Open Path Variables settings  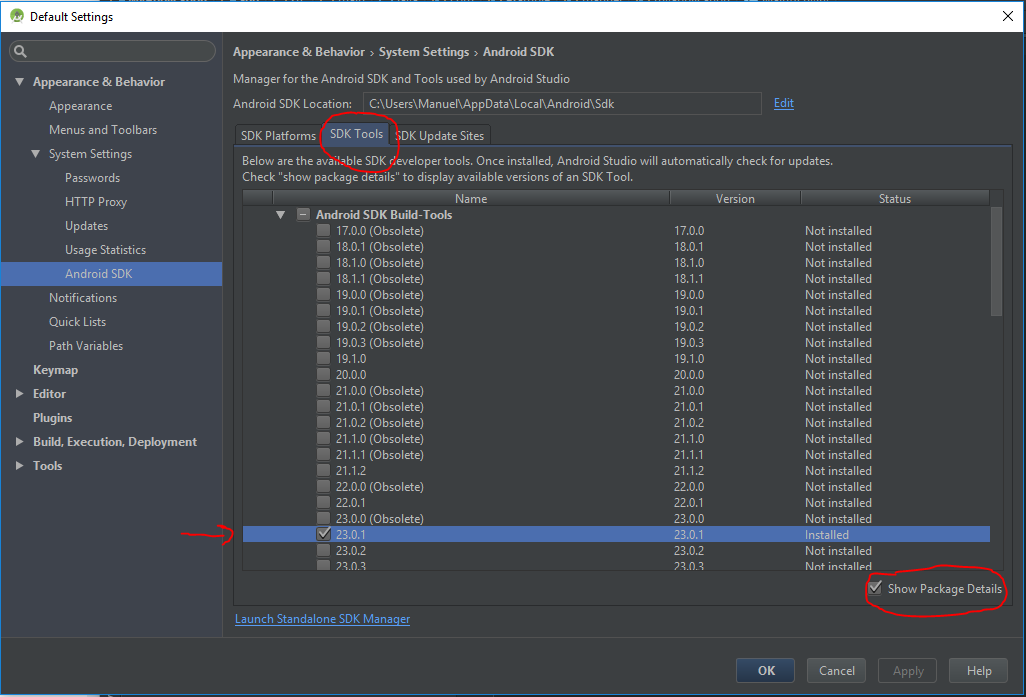pyautogui.click(x=86, y=346)
